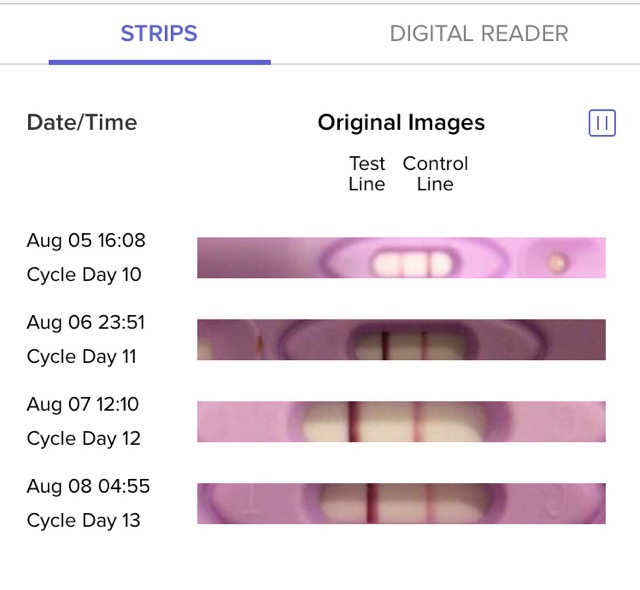Open the Aug 08 04:55 strip image
The image size is (640, 590).
(401, 503)
